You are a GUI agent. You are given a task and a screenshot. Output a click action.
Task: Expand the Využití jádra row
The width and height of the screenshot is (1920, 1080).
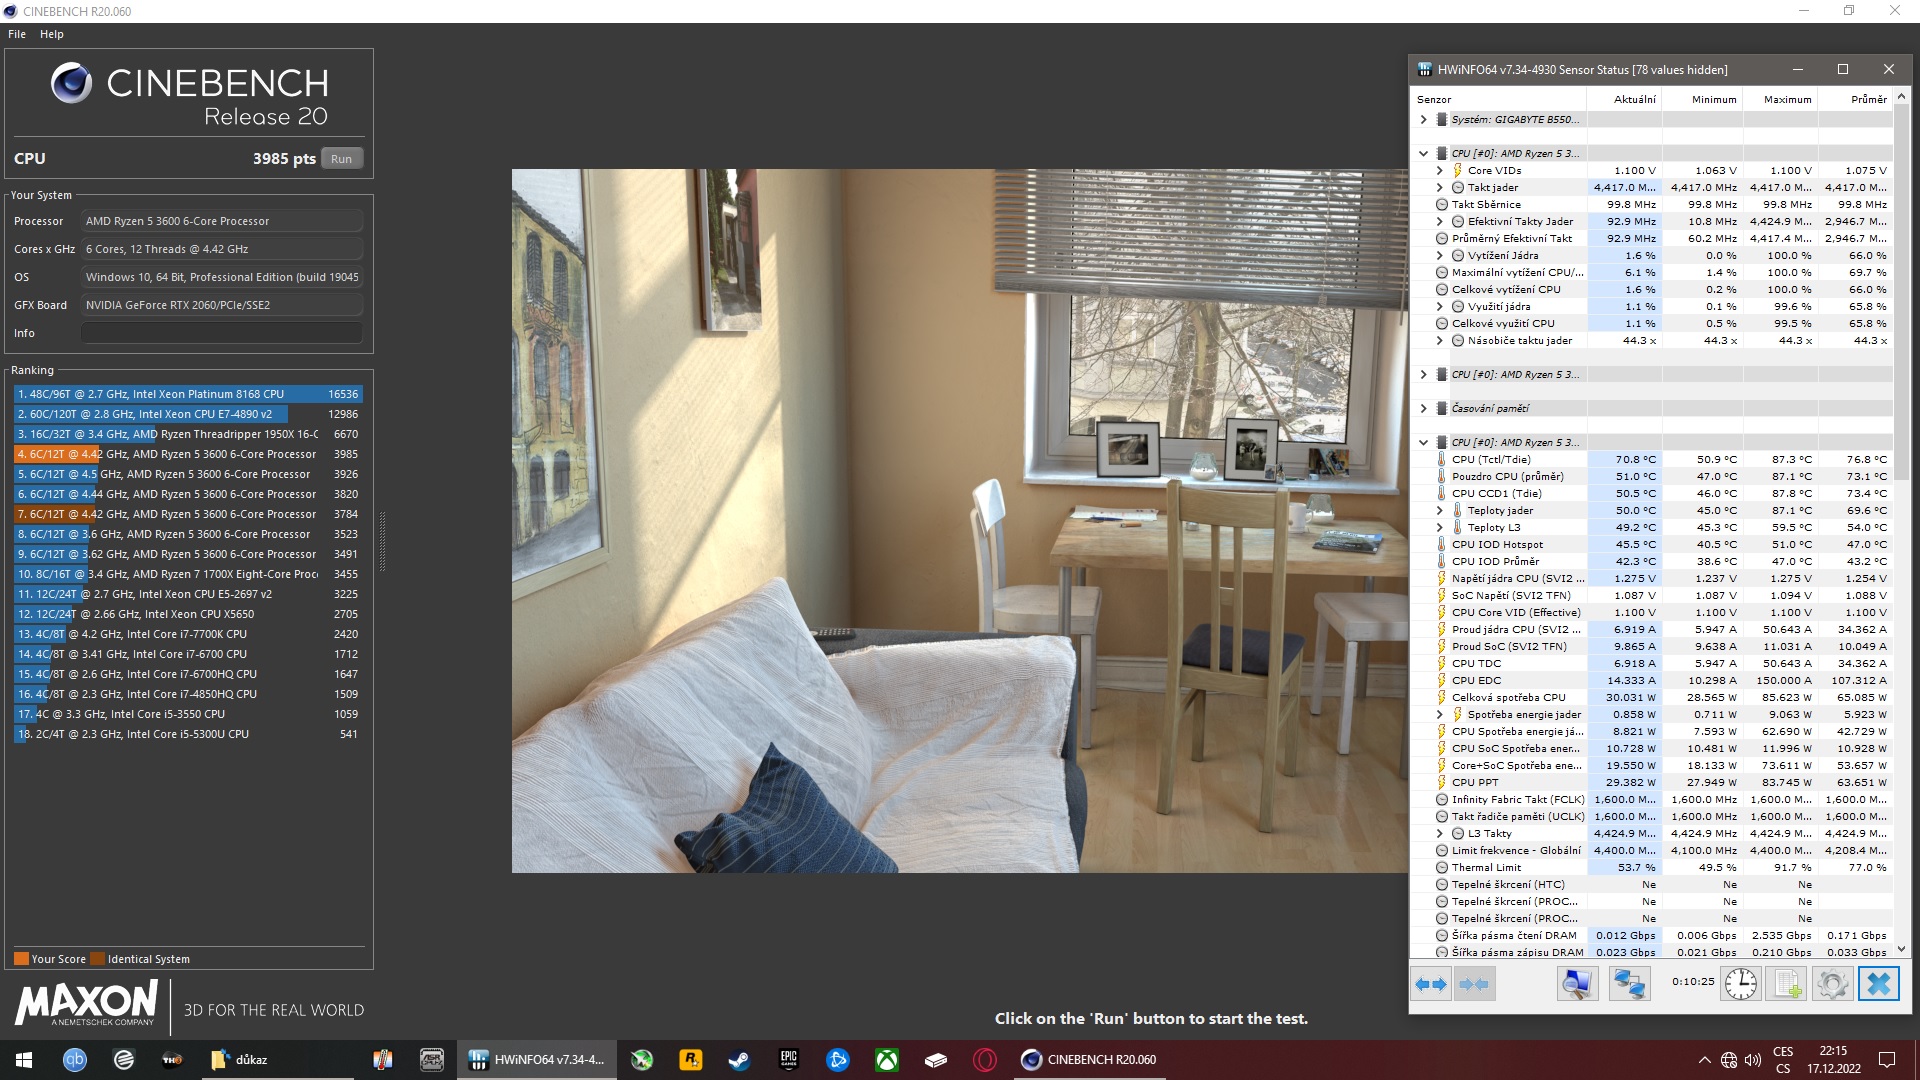pos(1439,307)
